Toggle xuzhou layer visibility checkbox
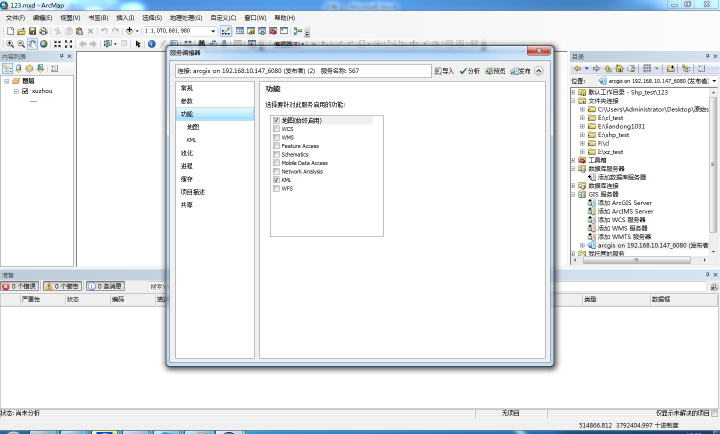The image size is (720, 434). point(25,91)
